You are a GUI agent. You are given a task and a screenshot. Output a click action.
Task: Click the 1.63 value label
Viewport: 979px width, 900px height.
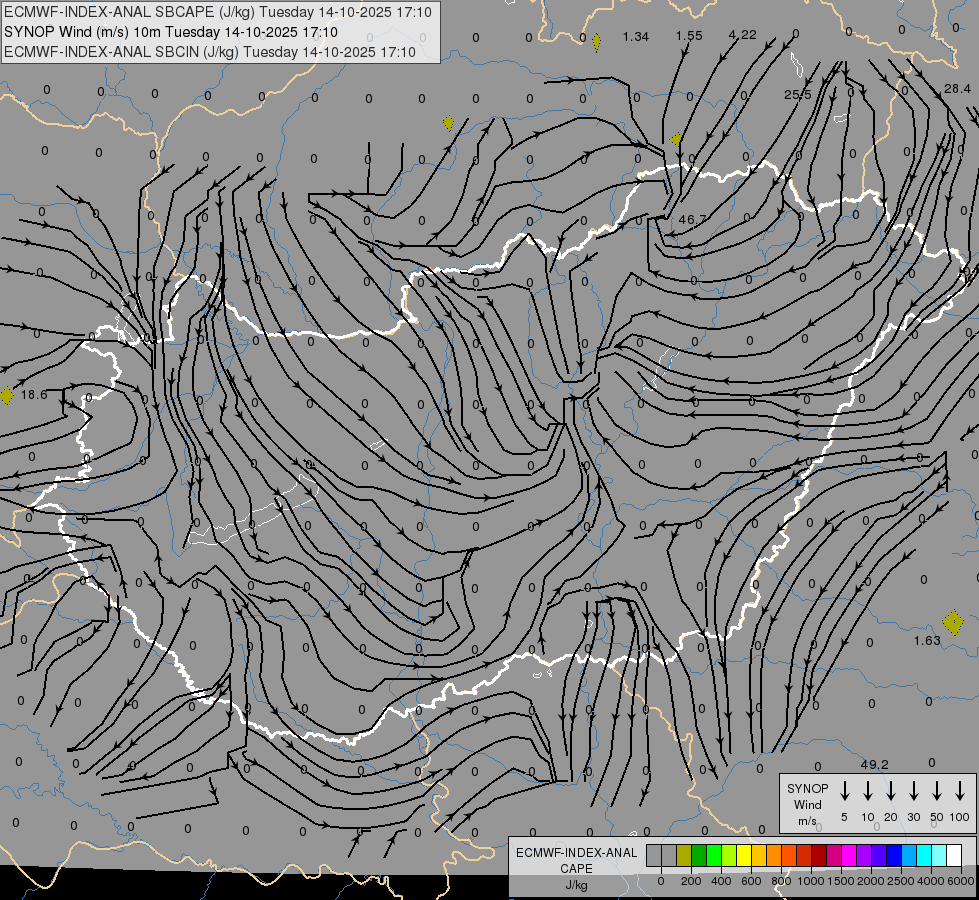(927, 640)
